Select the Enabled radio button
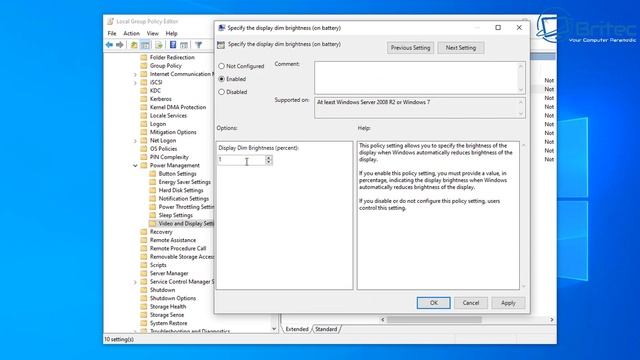Viewport: 640px width, 360px height. point(221,79)
